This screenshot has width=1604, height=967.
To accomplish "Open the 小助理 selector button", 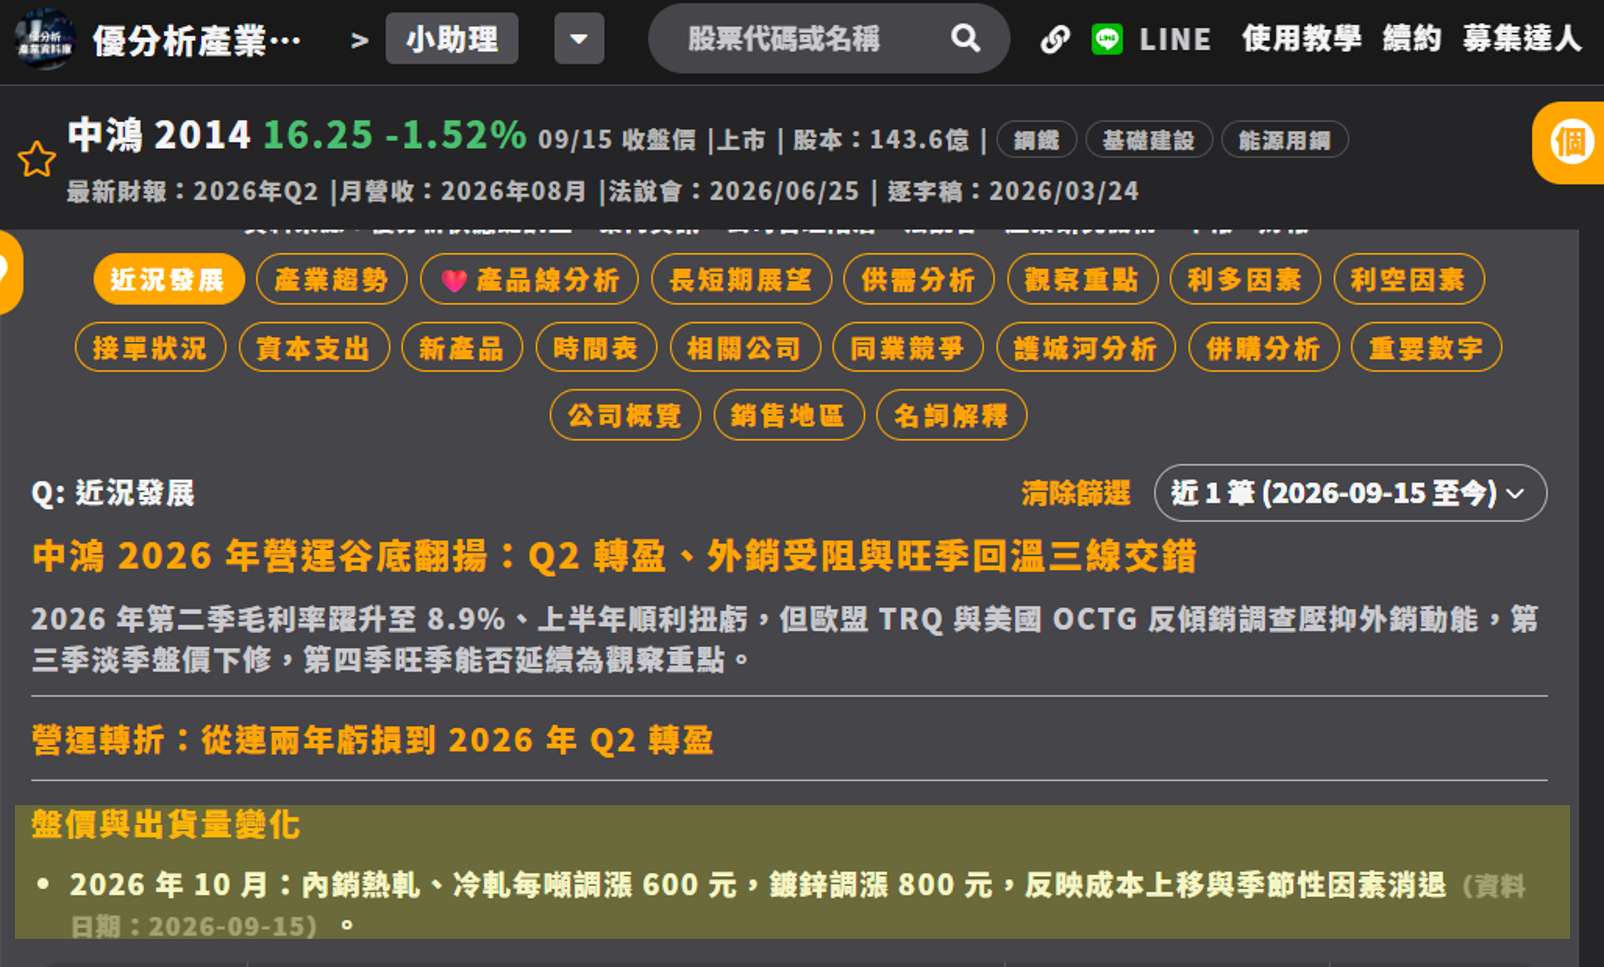I will click(x=452, y=39).
